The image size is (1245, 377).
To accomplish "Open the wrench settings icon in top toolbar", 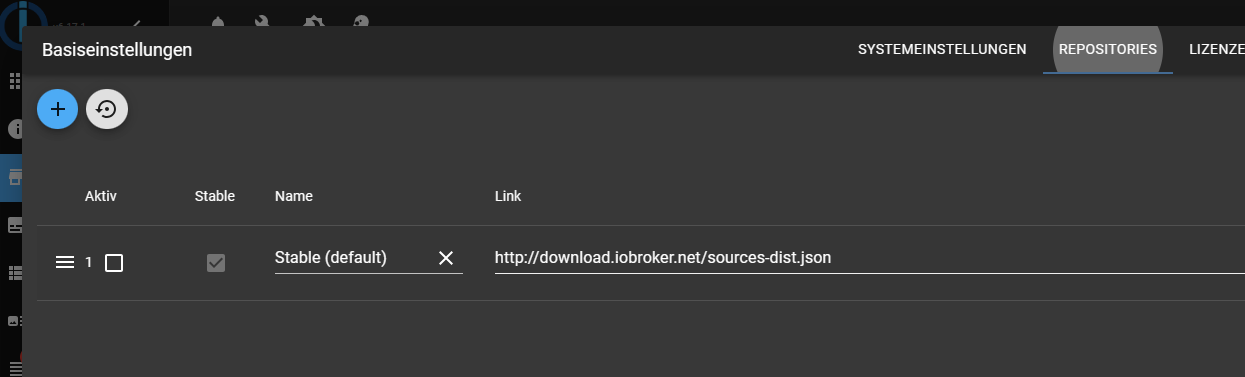I will (264, 21).
